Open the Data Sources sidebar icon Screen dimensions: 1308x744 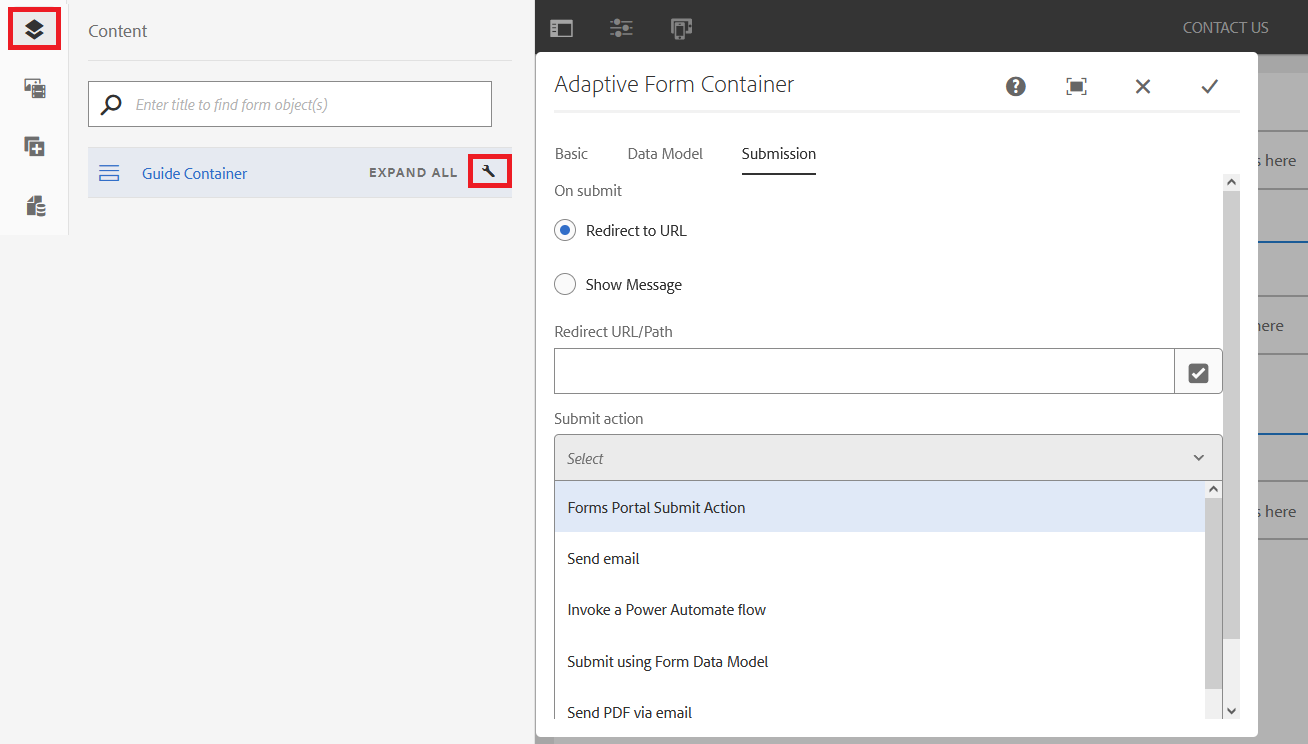35,206
